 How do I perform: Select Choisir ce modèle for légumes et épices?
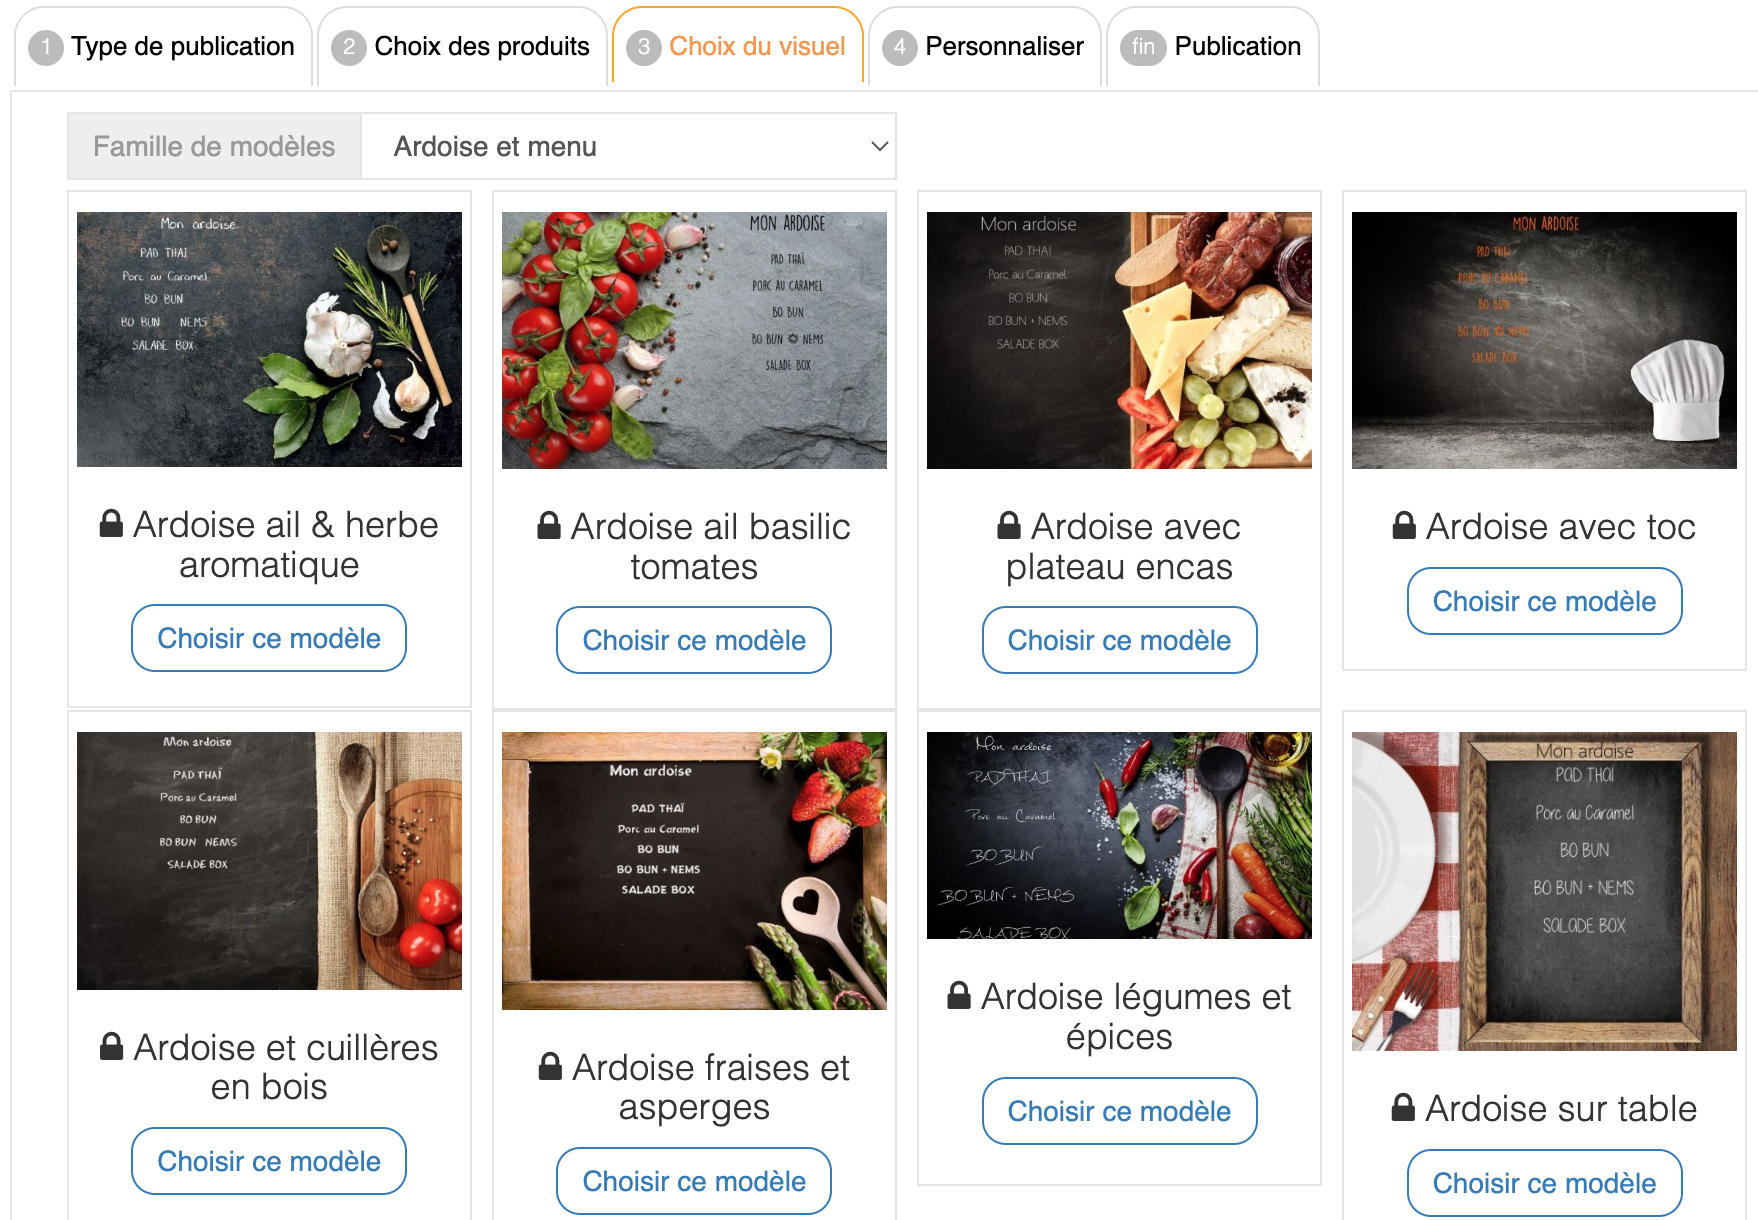[1119, 1111]
